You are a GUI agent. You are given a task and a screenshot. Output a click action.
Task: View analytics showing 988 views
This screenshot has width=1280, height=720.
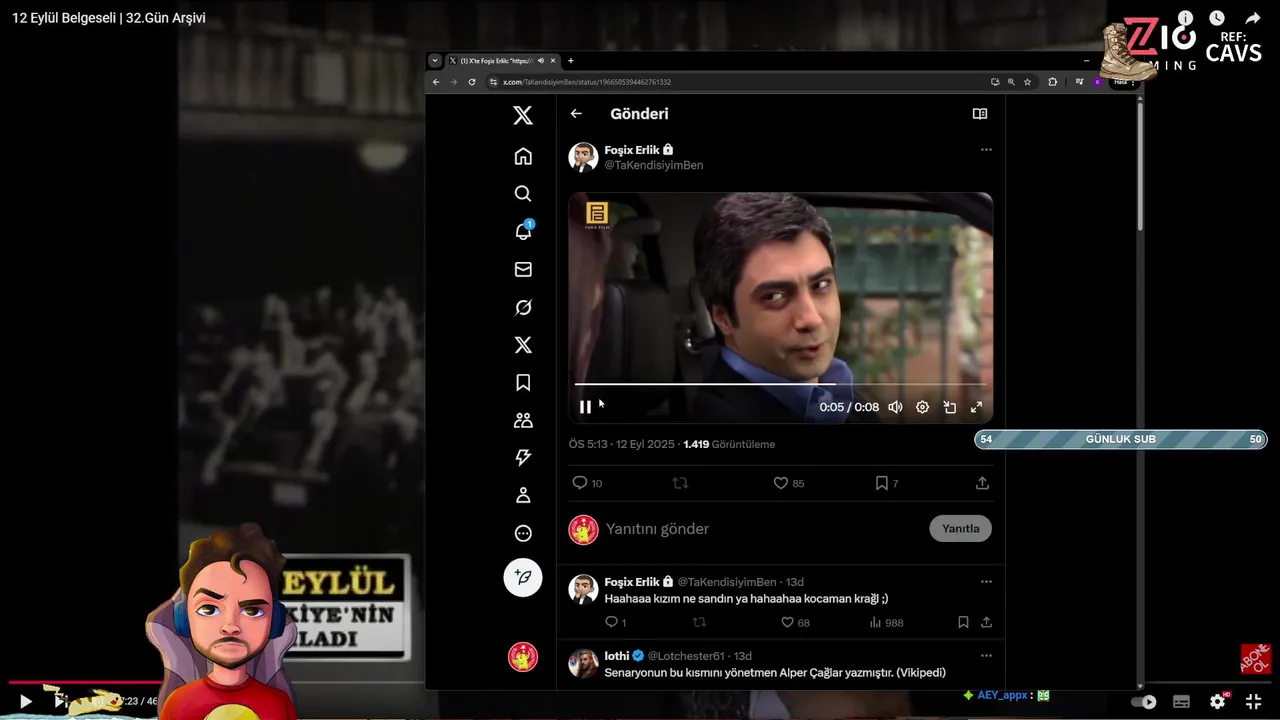point(886,622)
